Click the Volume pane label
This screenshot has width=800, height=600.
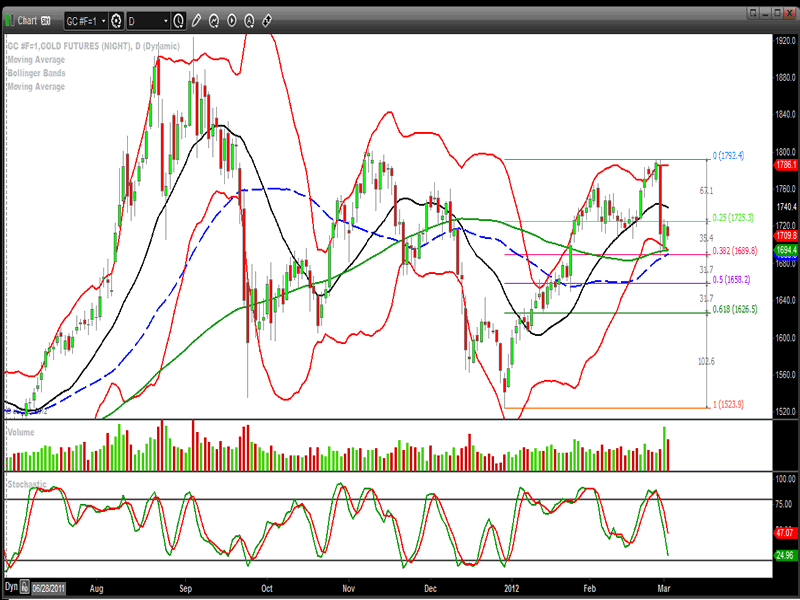[x=21, y=432]
